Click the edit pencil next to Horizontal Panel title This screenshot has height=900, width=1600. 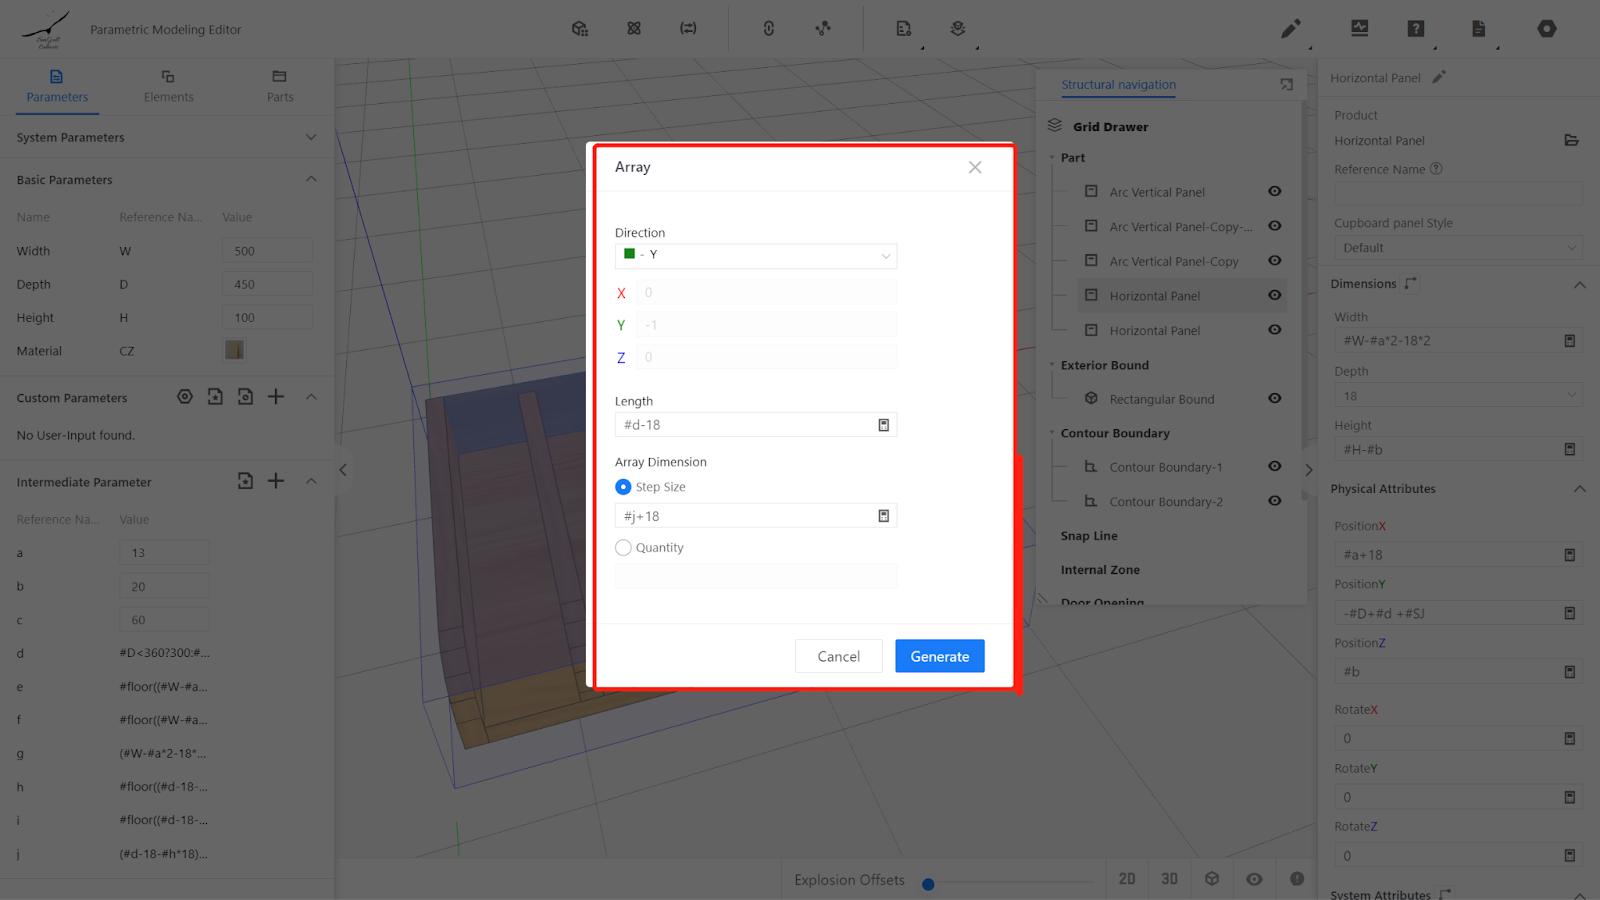(x=1439, y=77)
